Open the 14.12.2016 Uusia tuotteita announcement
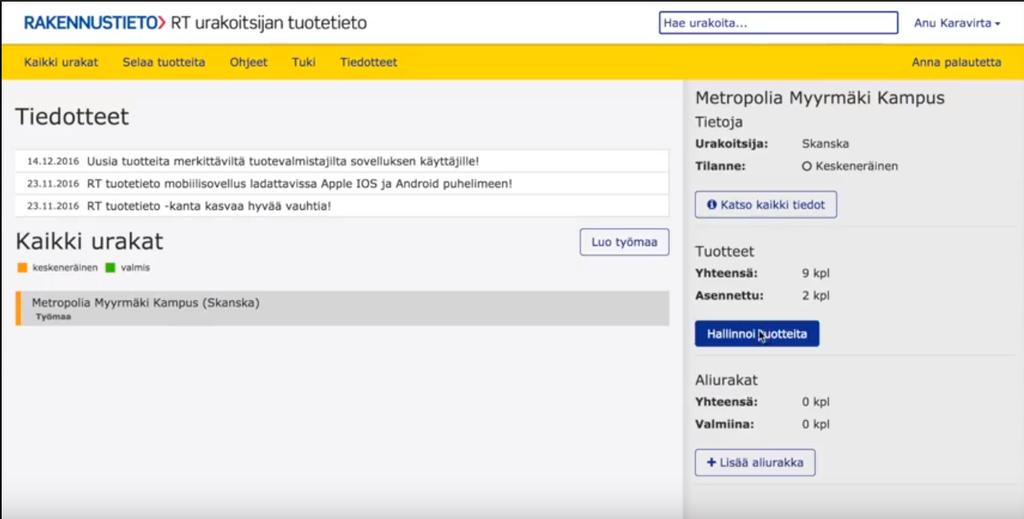The width and height of the screenshot is (1024, 519). click(x=342, y=161)
